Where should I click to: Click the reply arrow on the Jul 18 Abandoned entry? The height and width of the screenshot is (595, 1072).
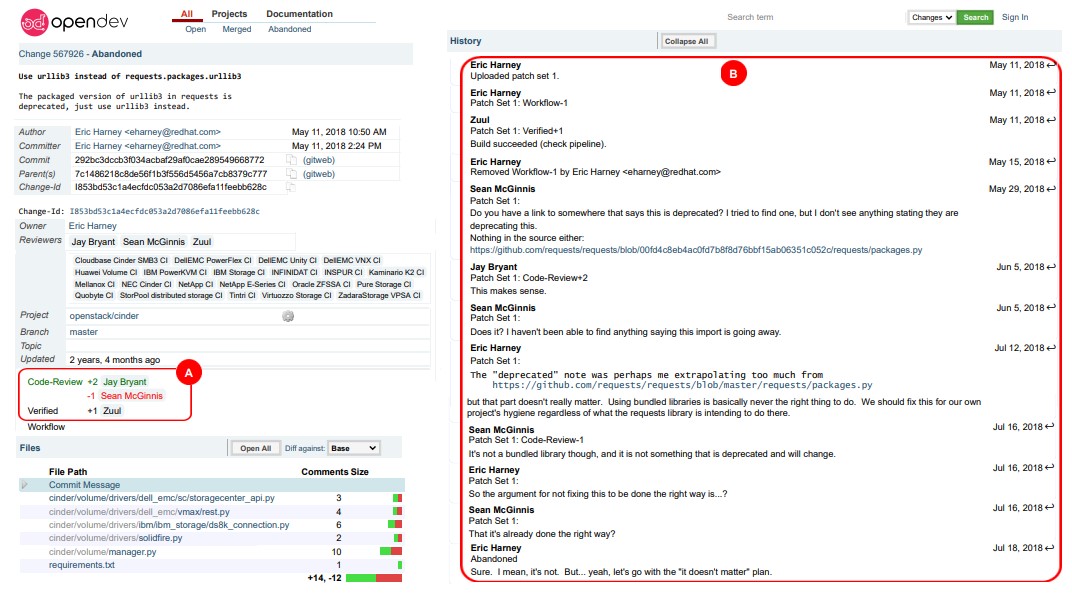1050,548
